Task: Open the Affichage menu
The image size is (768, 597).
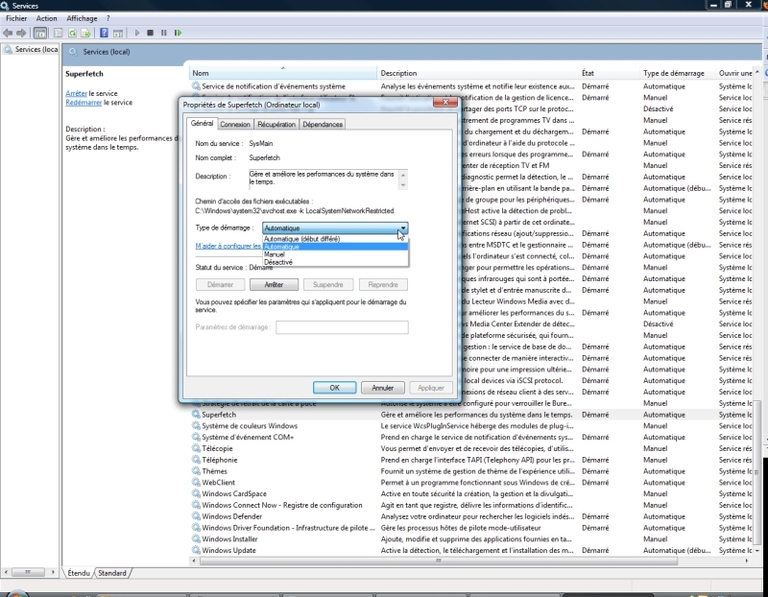Action: point(82,18)
